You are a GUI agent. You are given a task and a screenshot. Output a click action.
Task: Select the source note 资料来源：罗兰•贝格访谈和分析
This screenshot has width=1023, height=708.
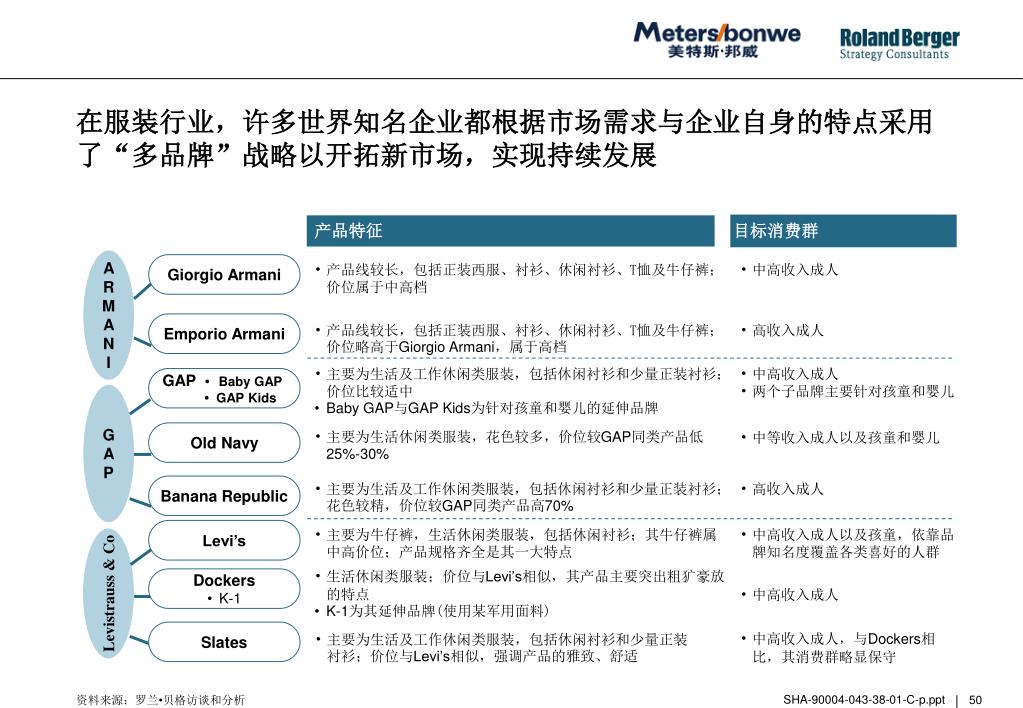pos(160,700)
